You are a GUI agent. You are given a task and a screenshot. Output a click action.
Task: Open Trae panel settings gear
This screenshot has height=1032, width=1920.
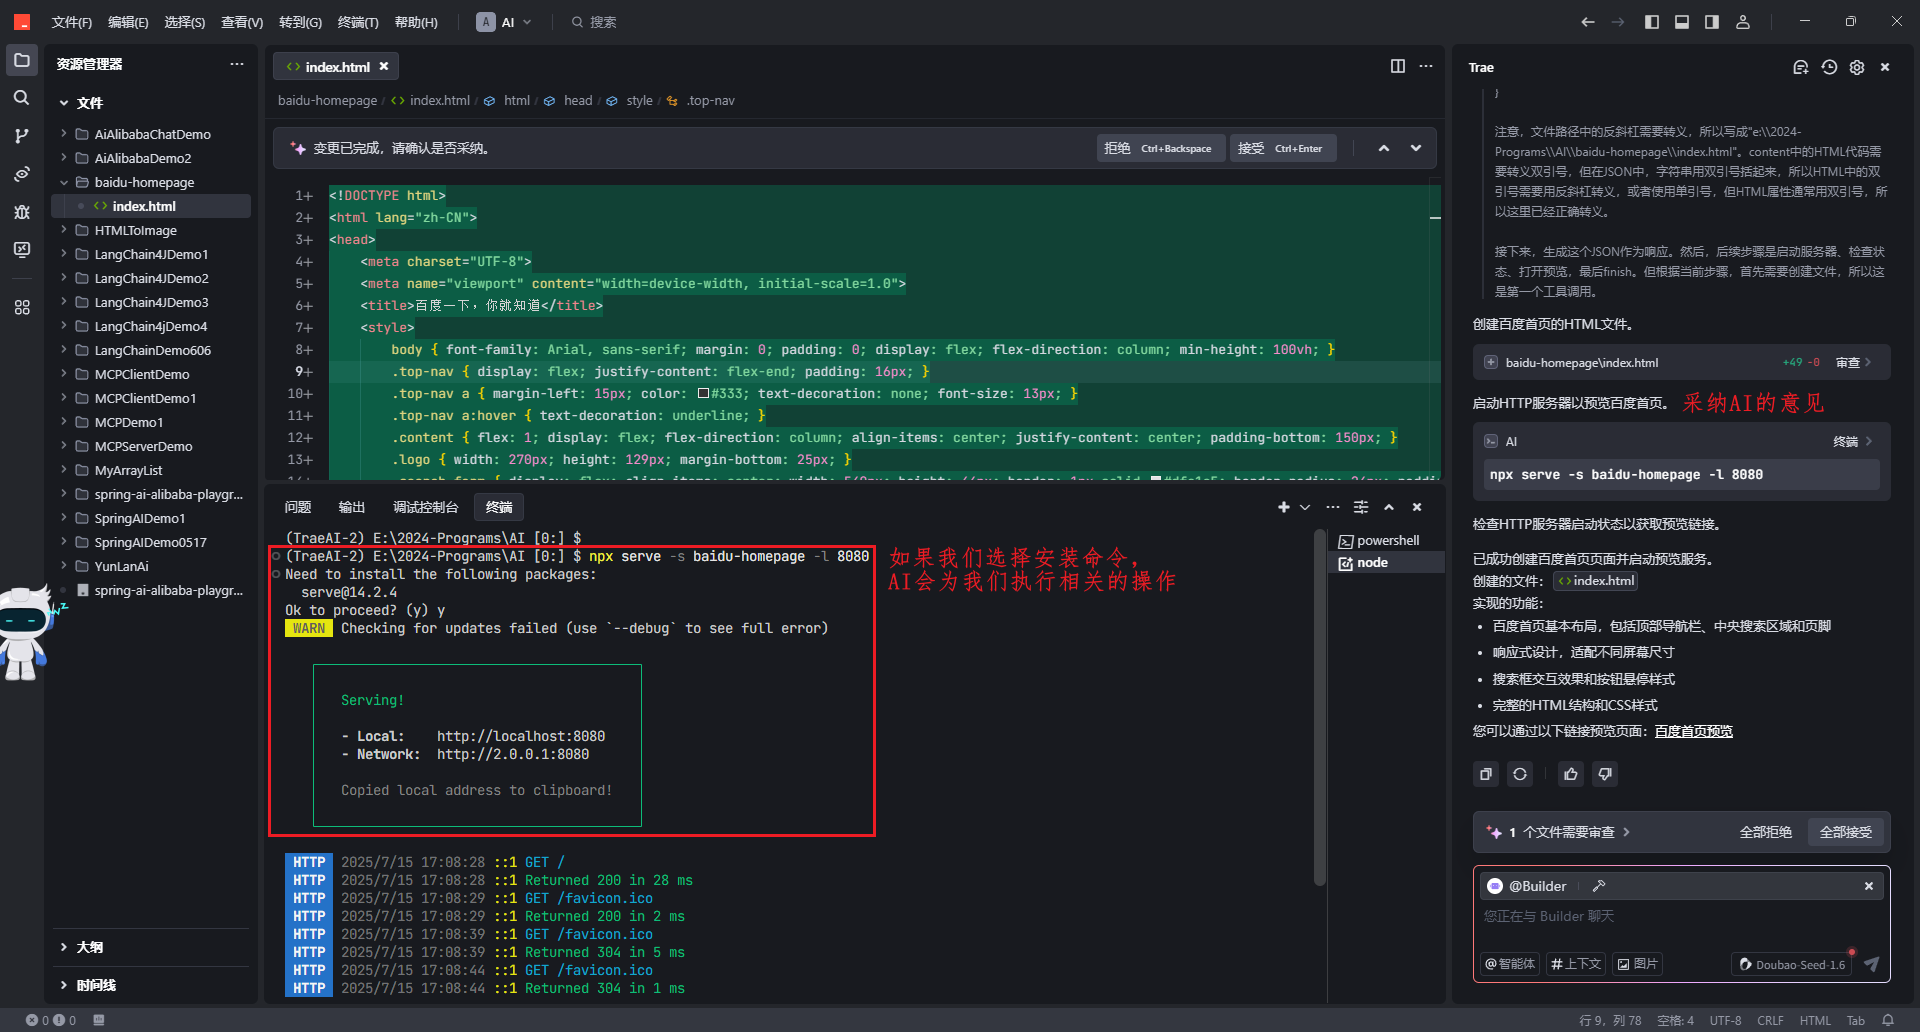point(1857,67)
